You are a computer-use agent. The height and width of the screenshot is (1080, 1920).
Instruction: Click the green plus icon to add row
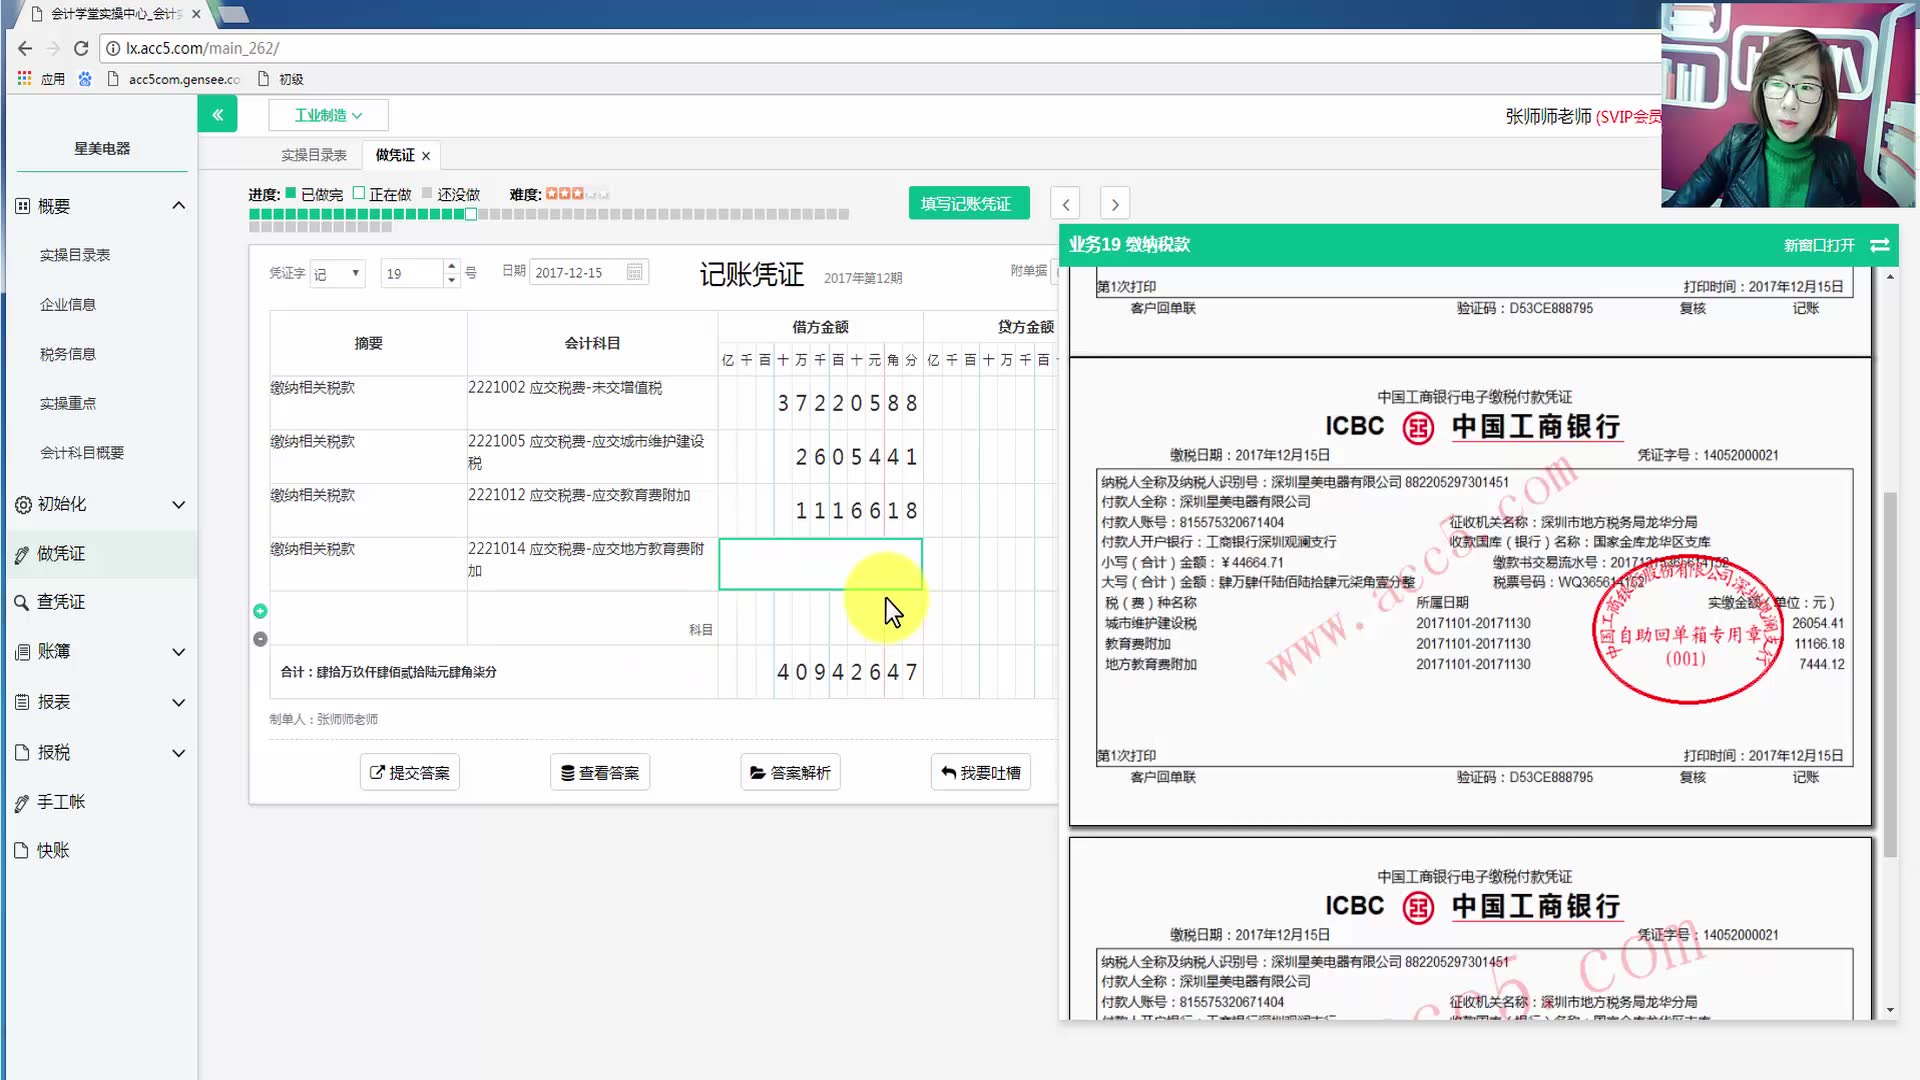(260, 610)
